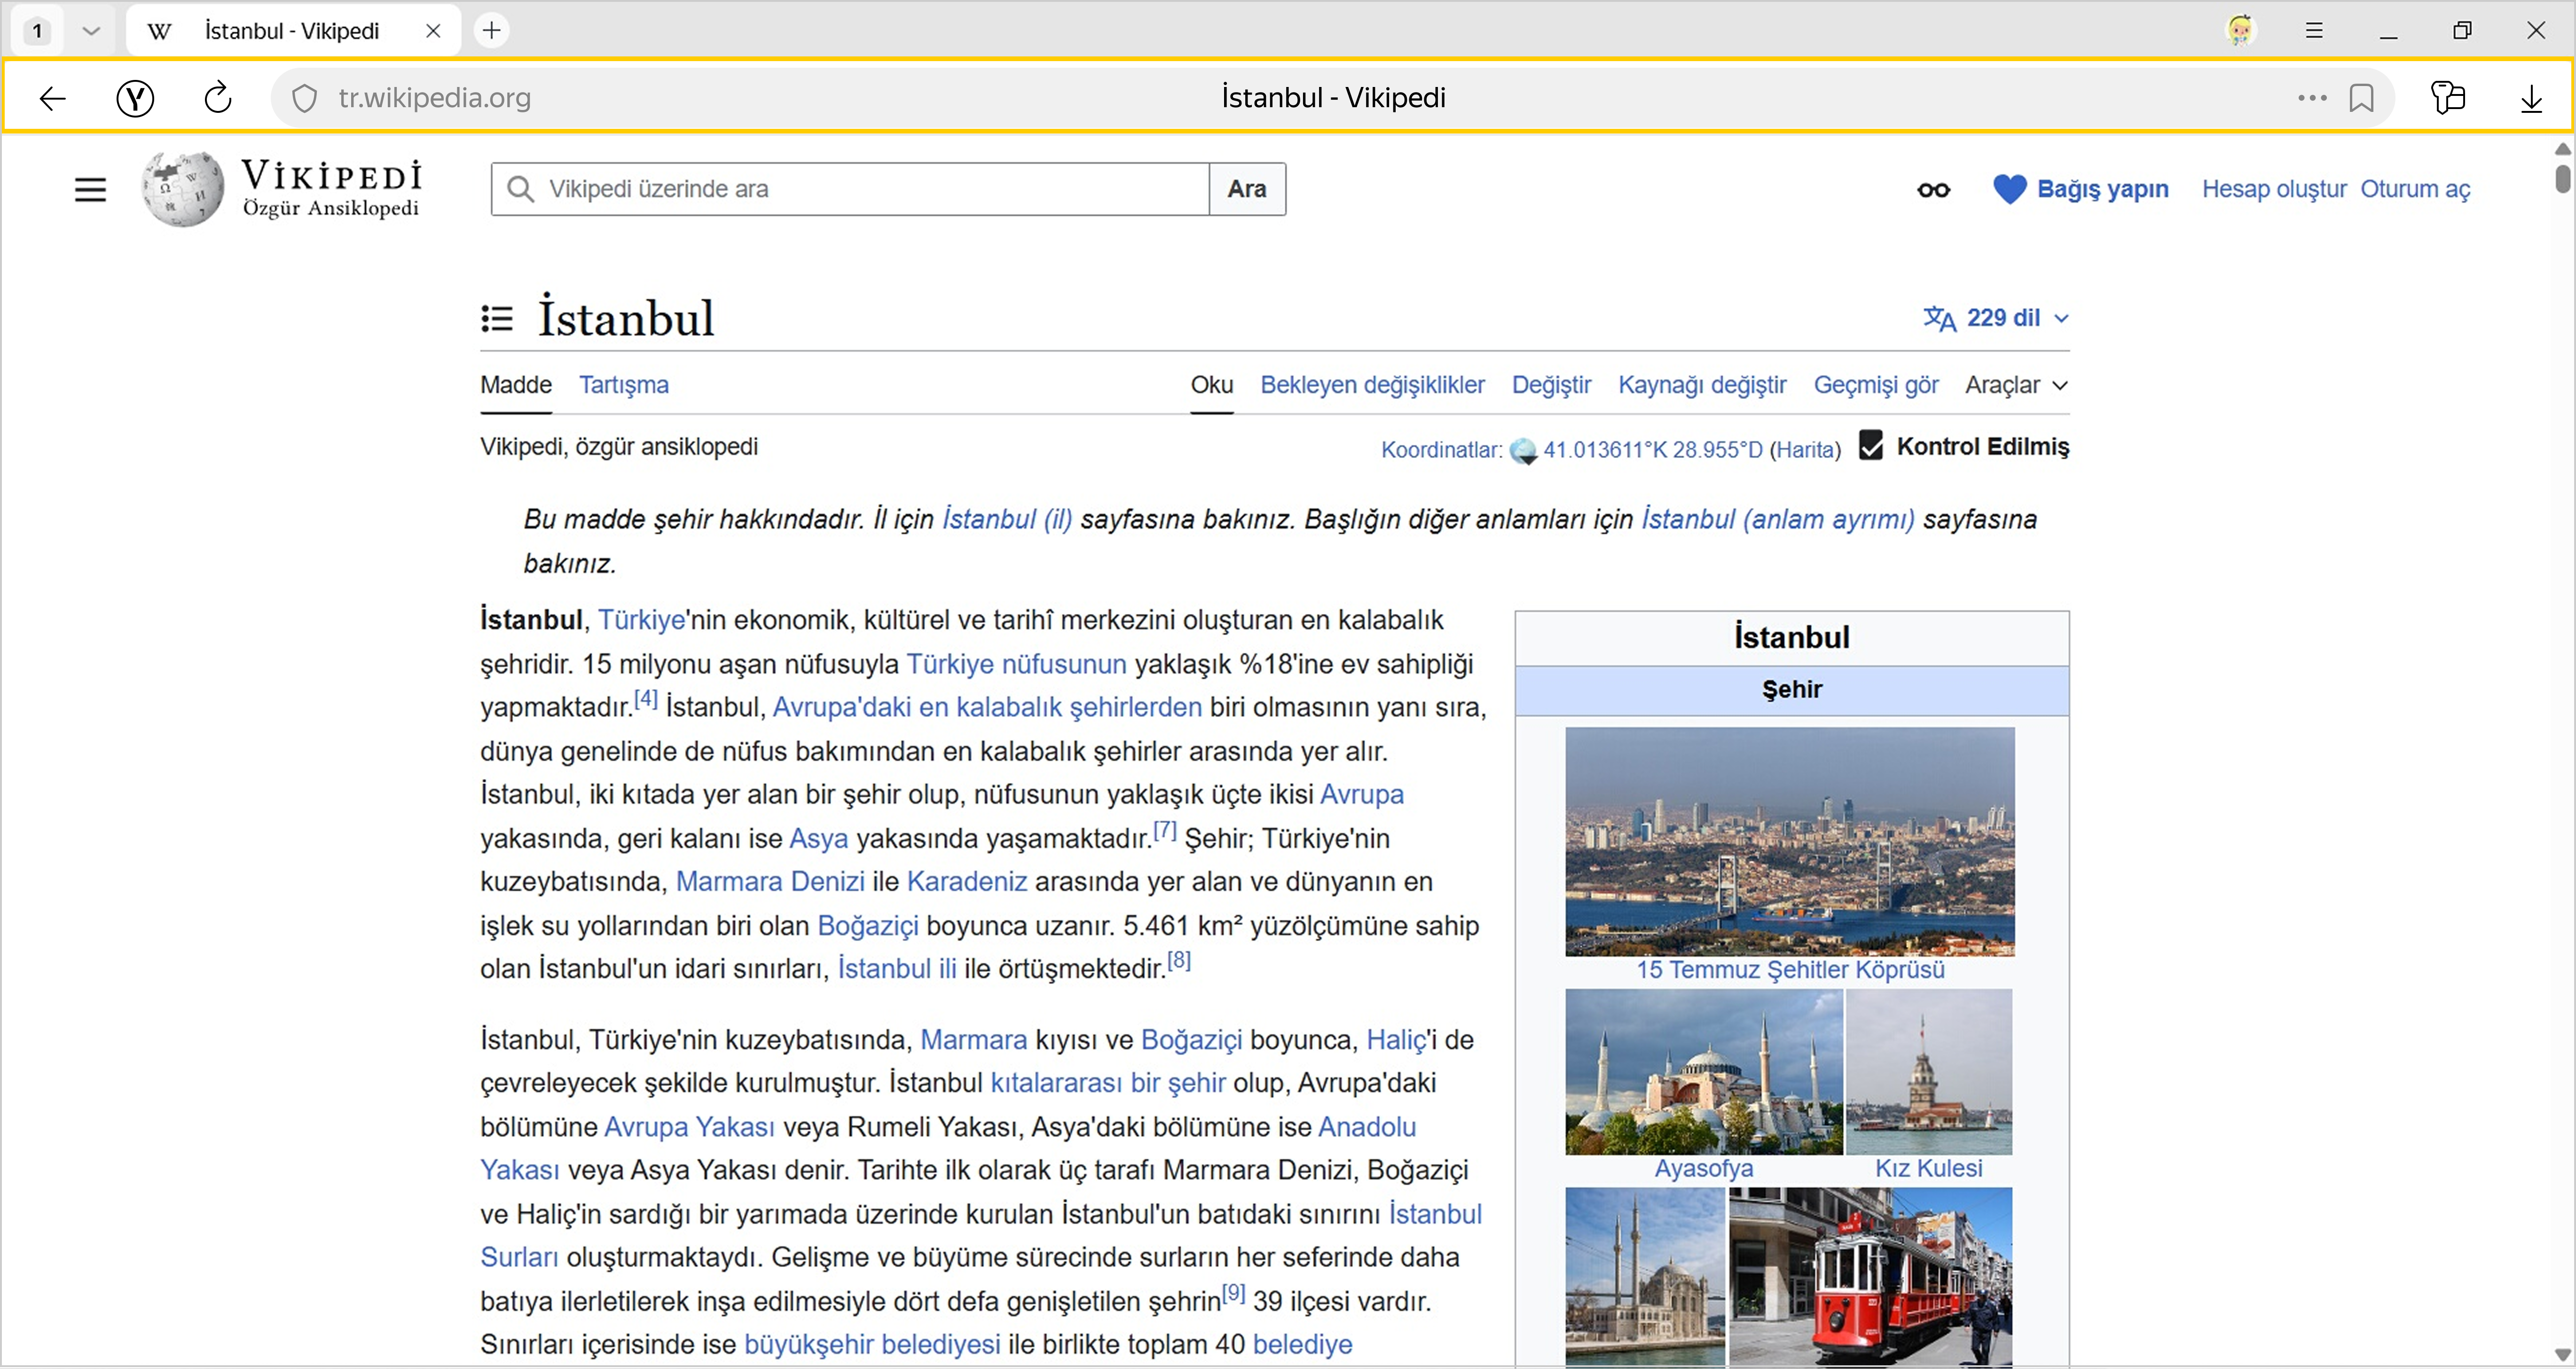Expand the Araçlar tools dropdown
Image resolution: width=2576 pixels, height=1369 pixels.
[x=2016, y=385]
